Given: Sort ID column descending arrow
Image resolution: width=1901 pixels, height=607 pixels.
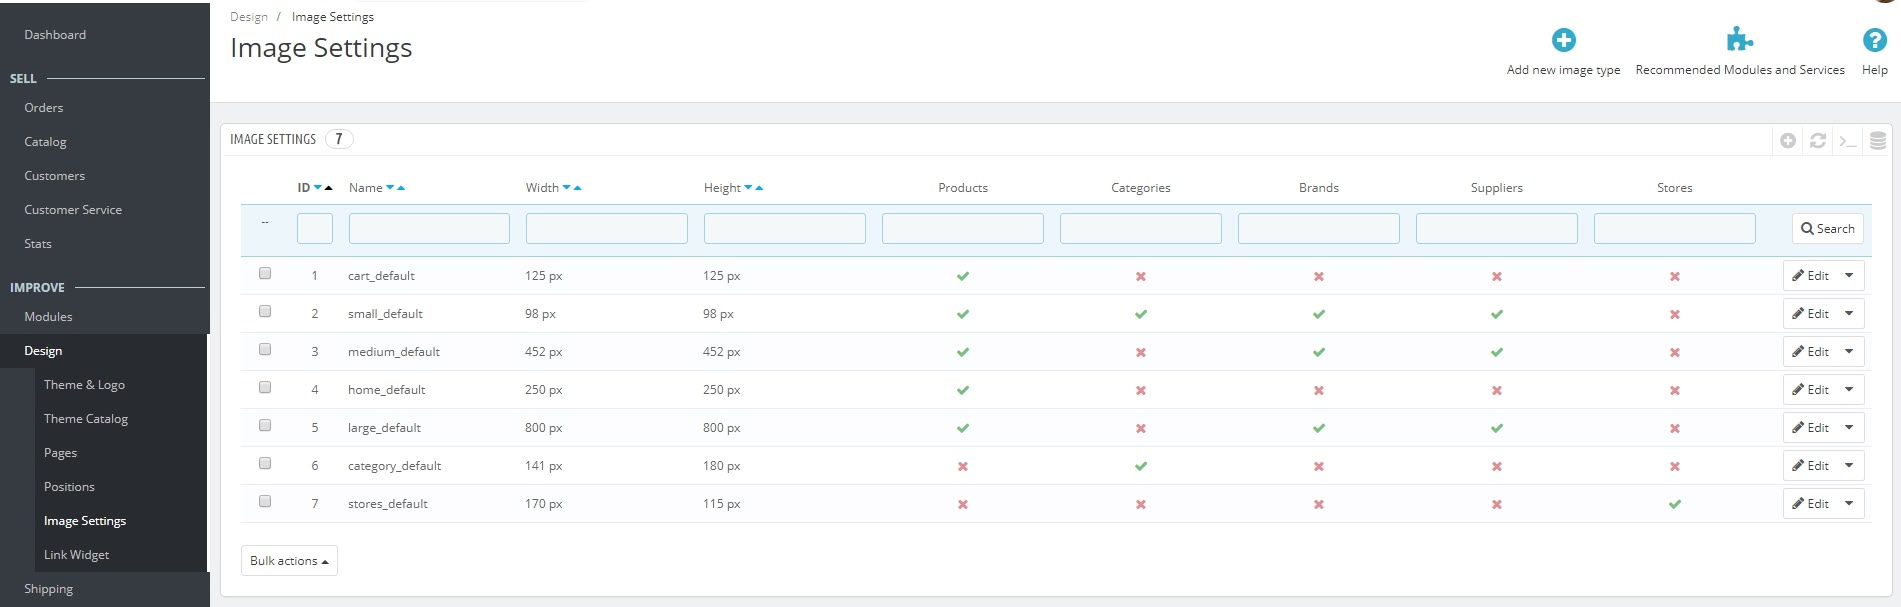Looking at the screenshot, I should [318, 188].
